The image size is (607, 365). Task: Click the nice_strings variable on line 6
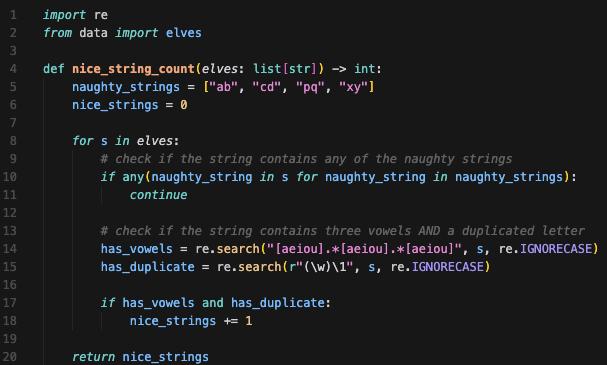pyautogui.click(x=115, y=105)
